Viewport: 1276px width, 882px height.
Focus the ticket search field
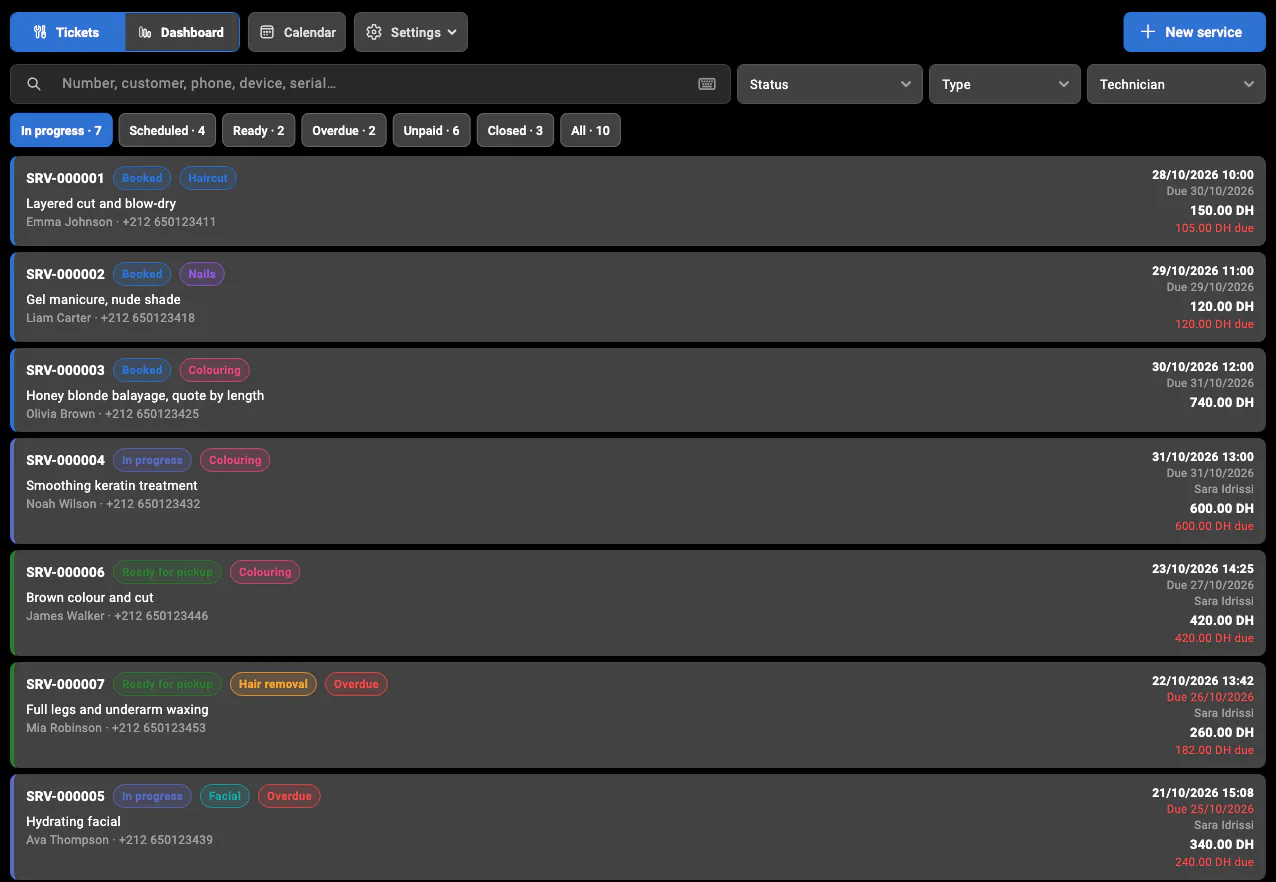point(372,84)
